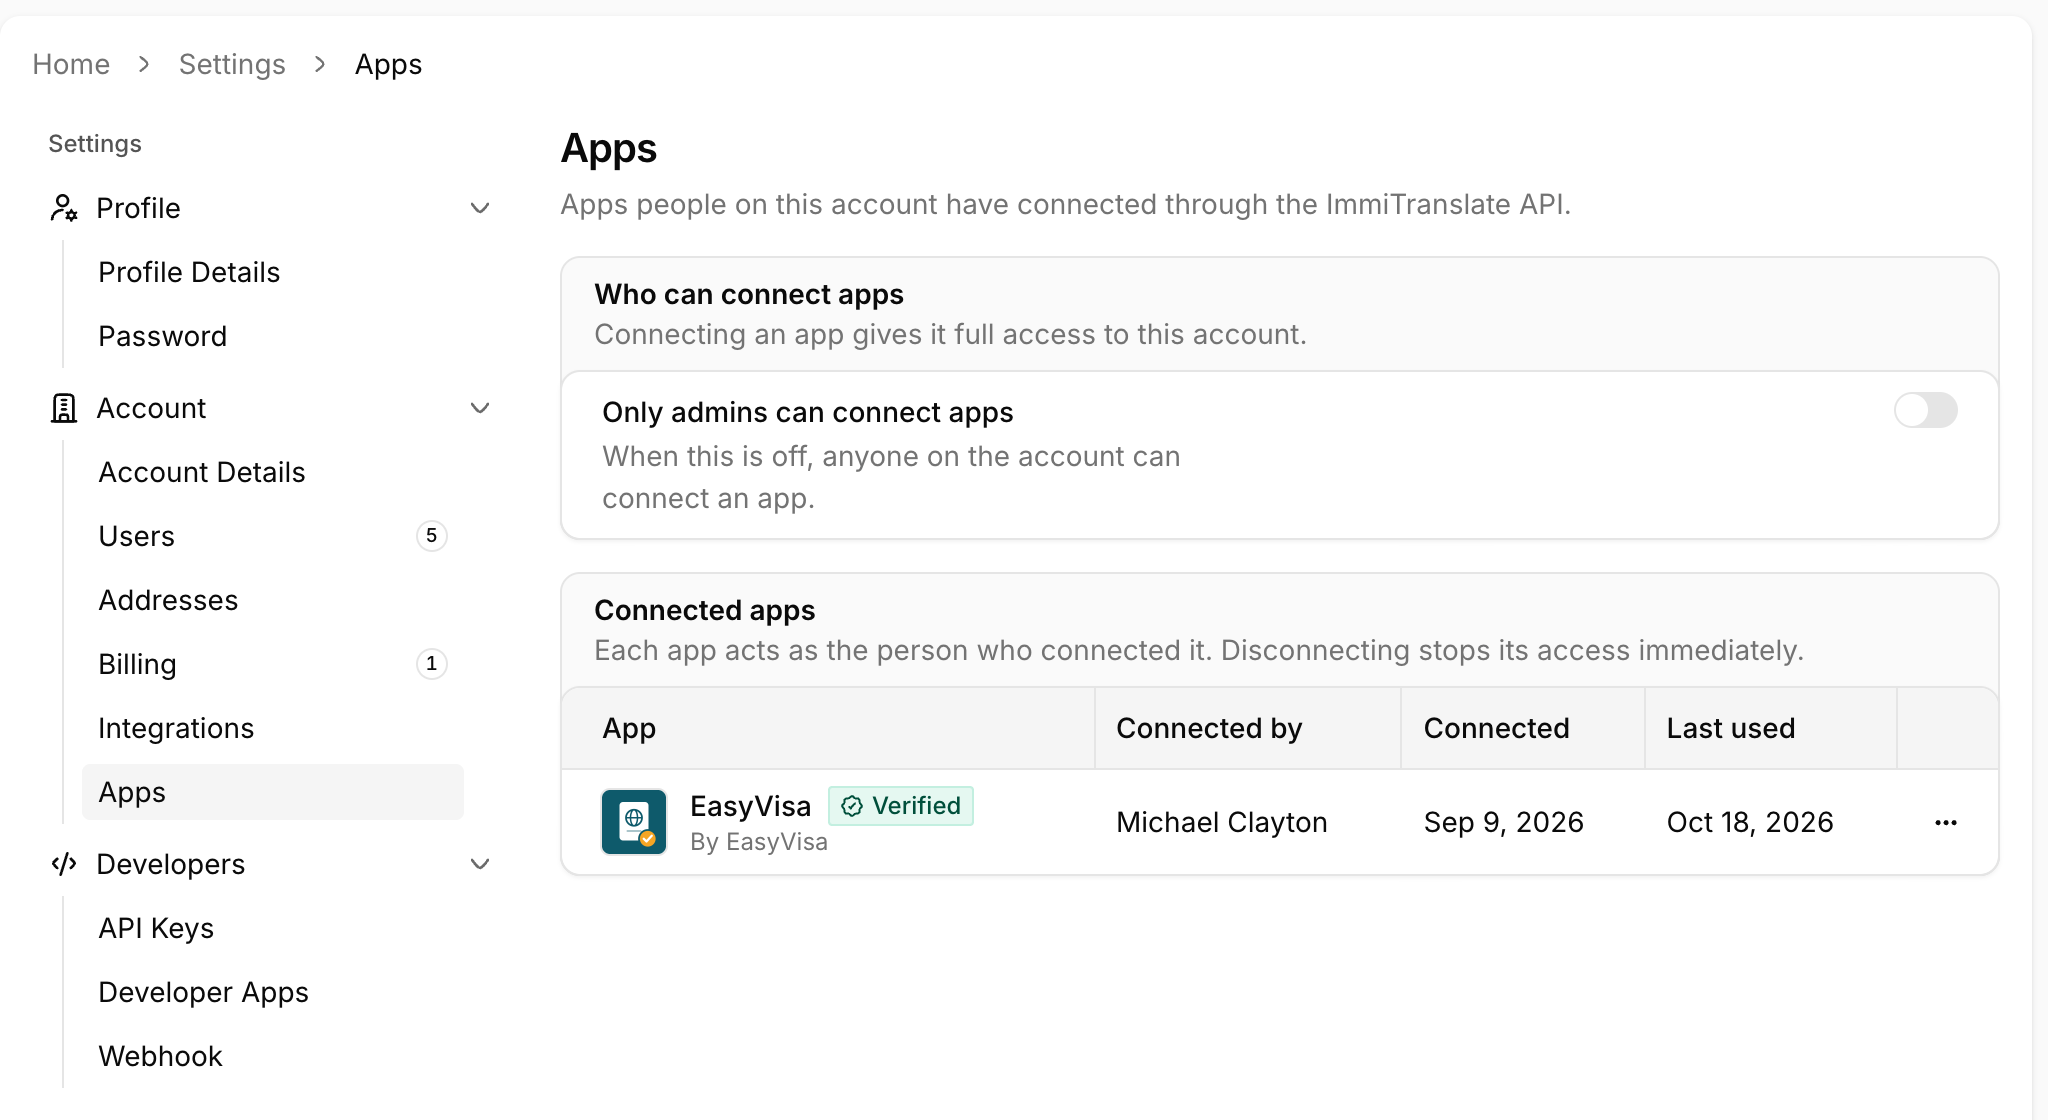Screen dimensions: 2048x1120
Task: Click the breadcrumb arrow after Settings
Action: (320, 64)
